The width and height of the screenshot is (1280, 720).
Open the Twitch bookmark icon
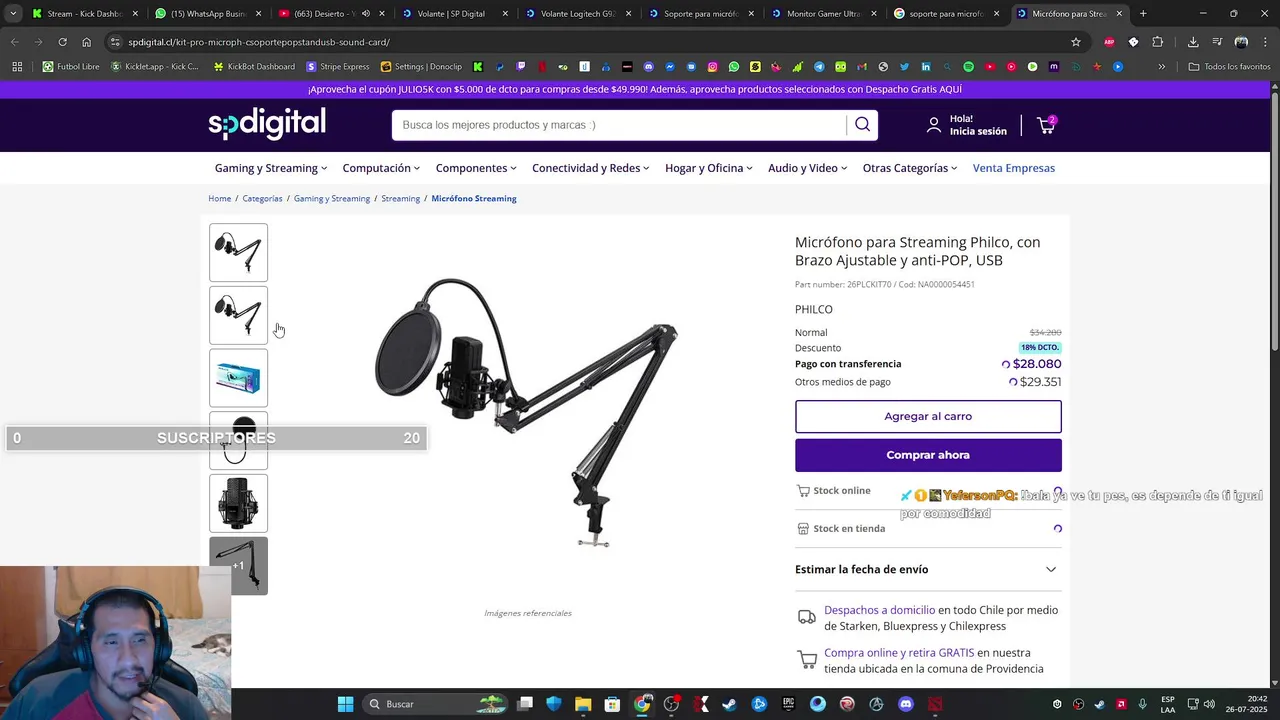click(520, 67)
